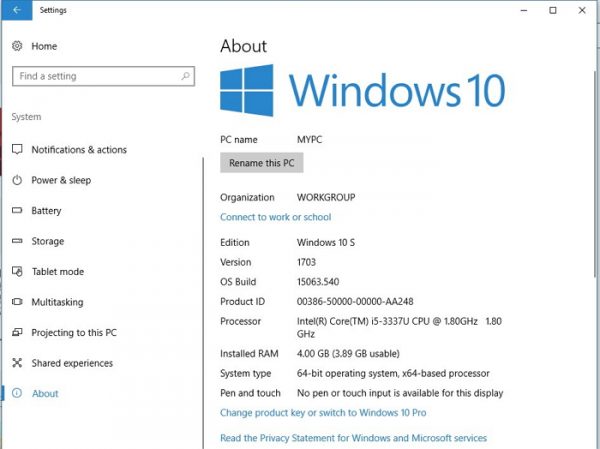The image size is (600, 449).
Task: Open Multitasking settings
Action: [x=57, y=302]
